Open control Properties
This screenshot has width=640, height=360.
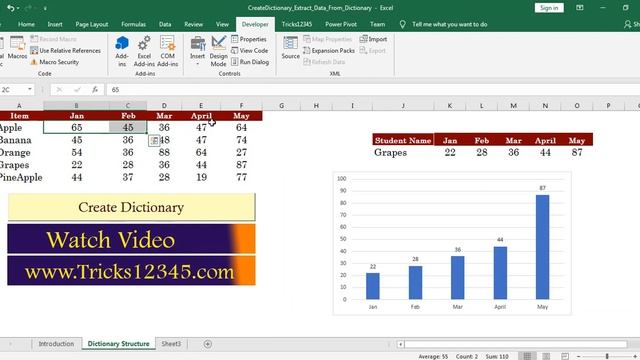click(249, 39)
